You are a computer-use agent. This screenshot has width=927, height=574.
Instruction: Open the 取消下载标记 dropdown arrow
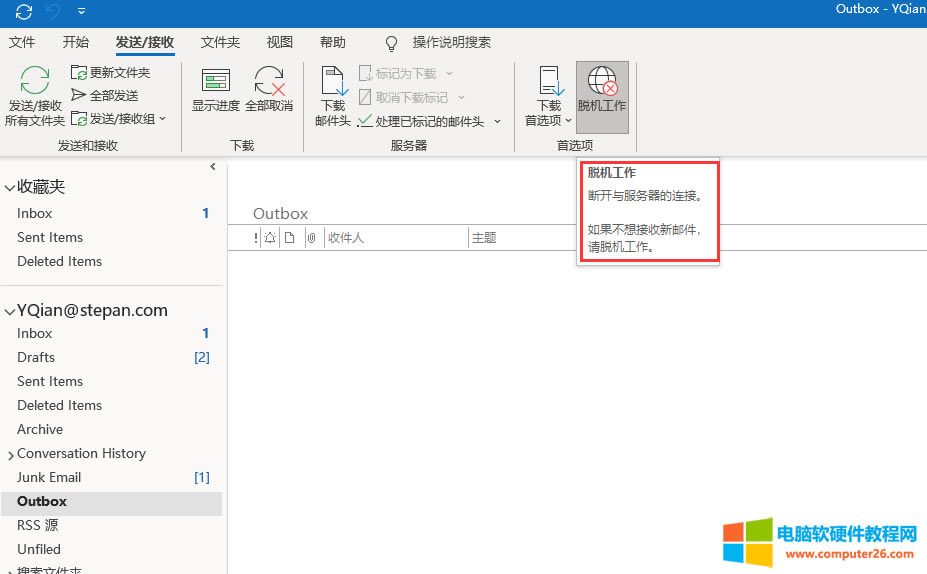pyautogui.click(x=462, y=97)
